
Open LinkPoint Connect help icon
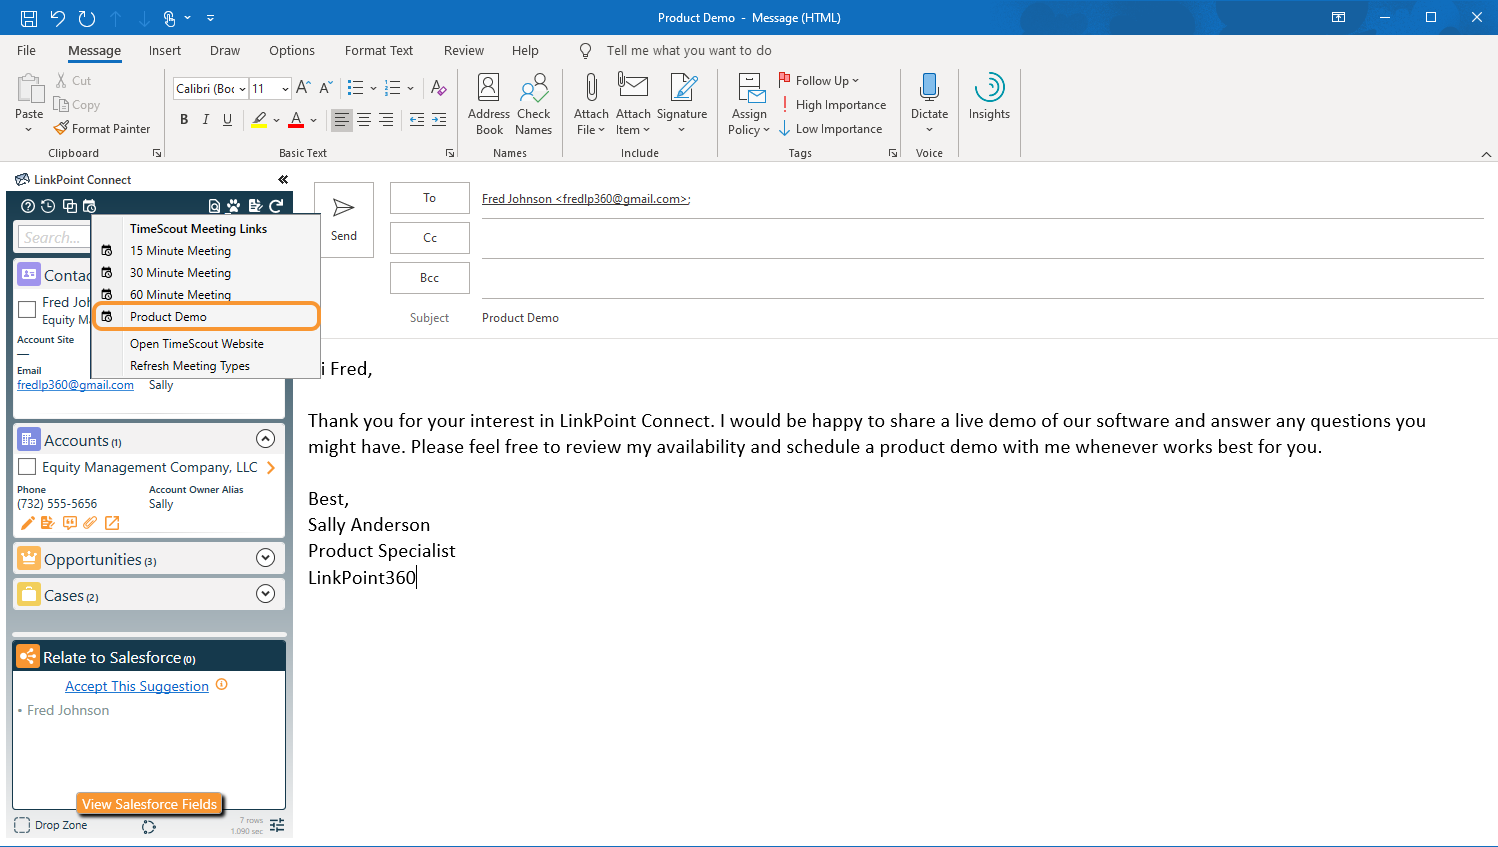pyautogui.click(x=28, y=206)
